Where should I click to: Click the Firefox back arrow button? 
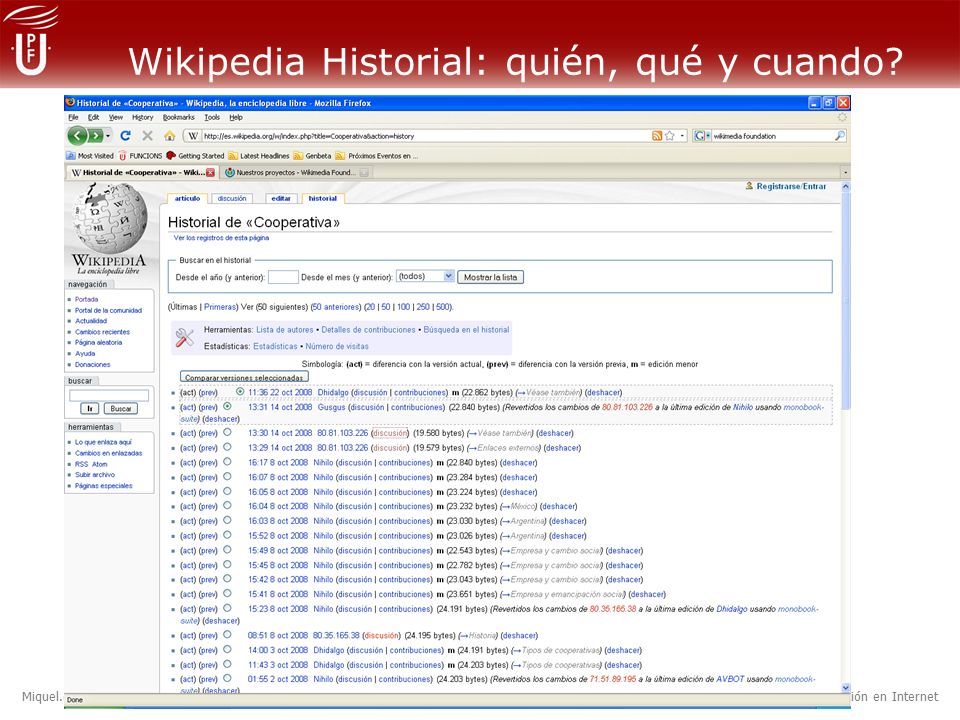tap(77, 135)
